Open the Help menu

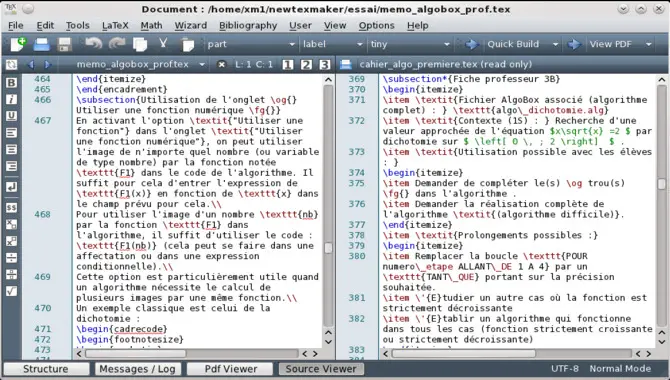coord(417,26)
